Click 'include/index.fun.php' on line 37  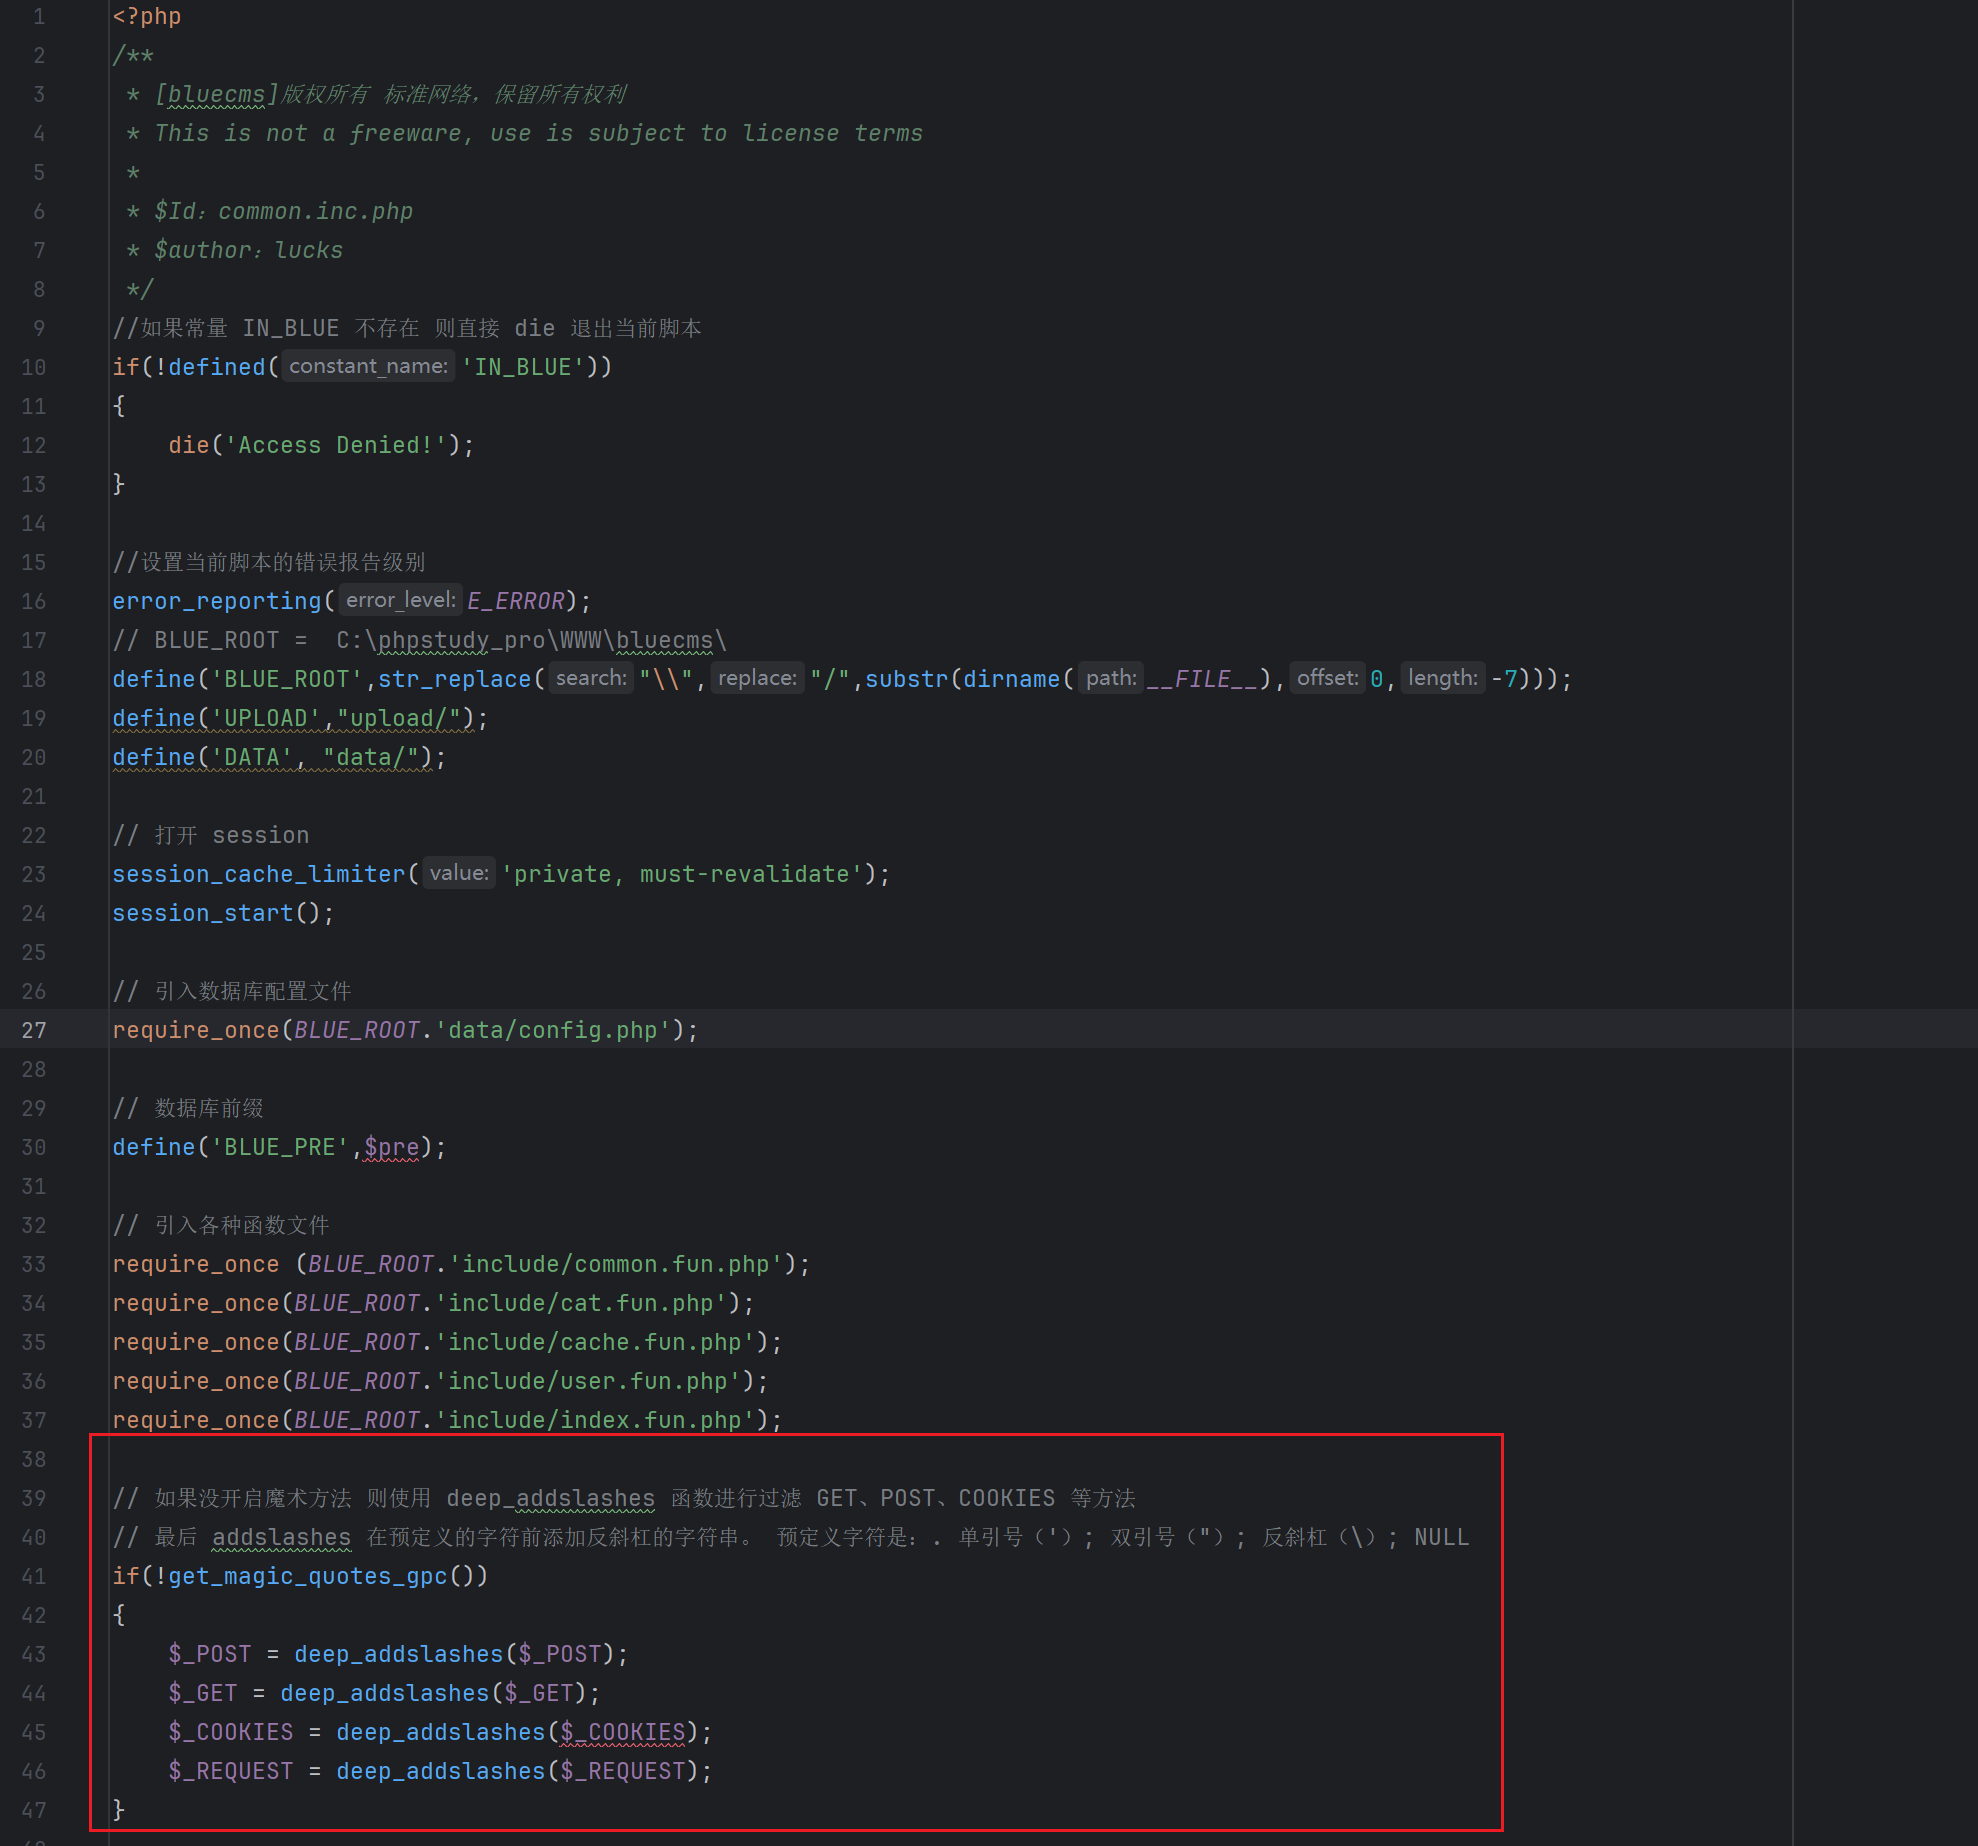click(x=594, y=1420)
